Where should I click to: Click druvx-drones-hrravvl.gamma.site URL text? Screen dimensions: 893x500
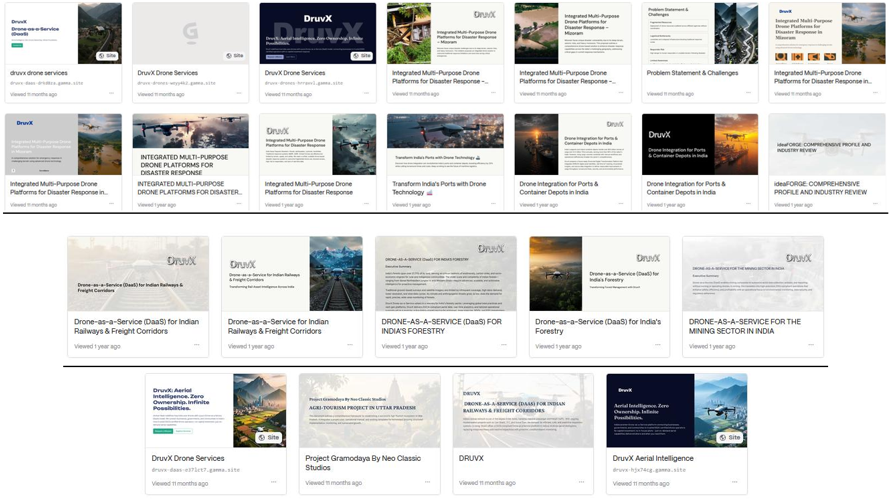(304, 83)
